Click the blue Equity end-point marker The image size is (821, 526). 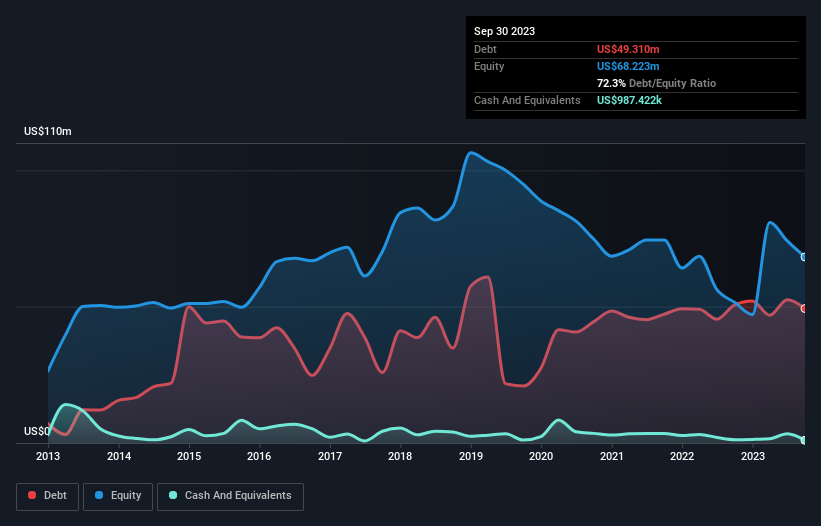coord(804,257)
